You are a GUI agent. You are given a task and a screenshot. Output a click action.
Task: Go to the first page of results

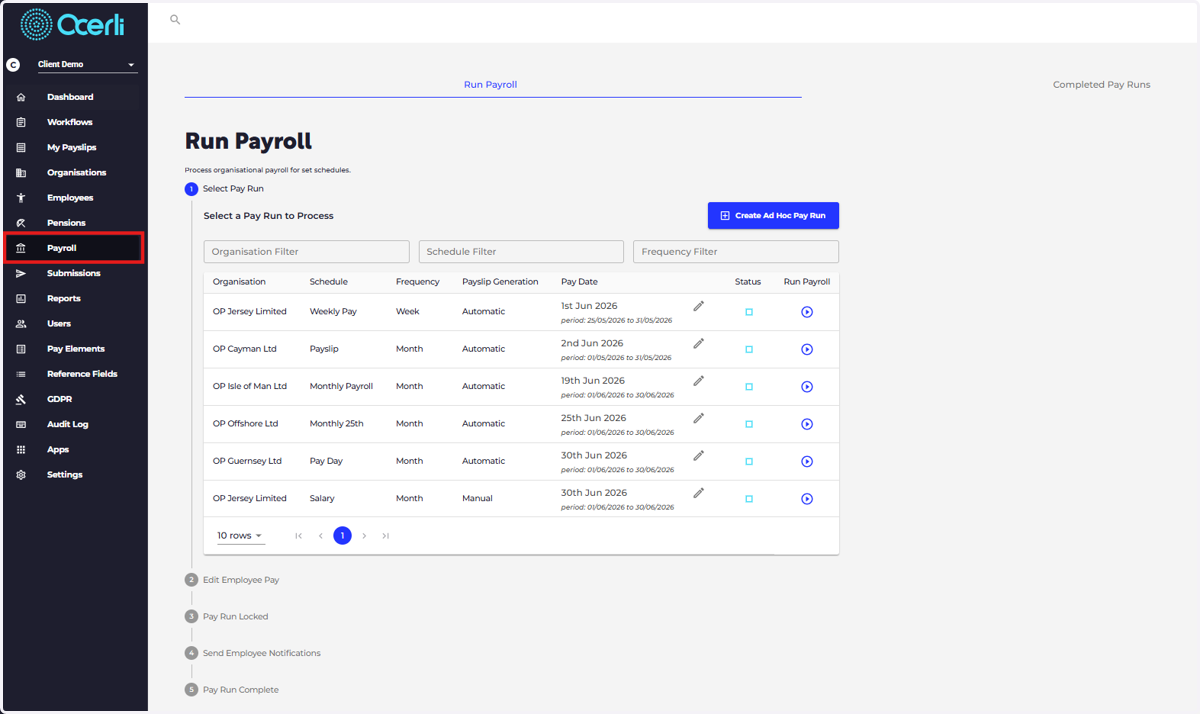(298, 536)
